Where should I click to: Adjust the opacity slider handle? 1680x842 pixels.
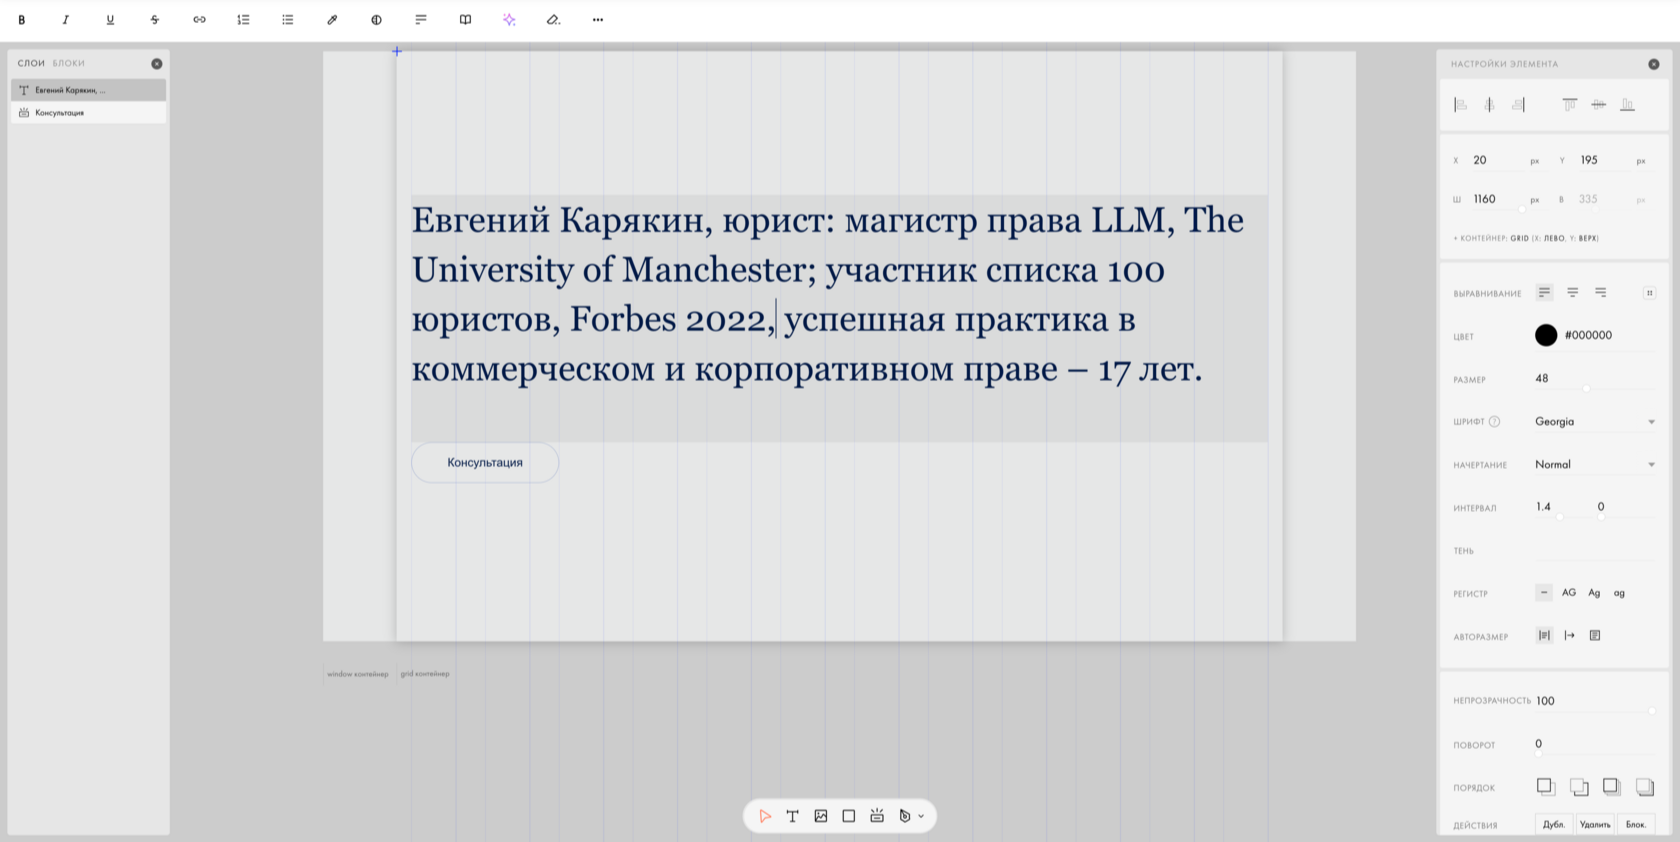[x=1651, y=711]
